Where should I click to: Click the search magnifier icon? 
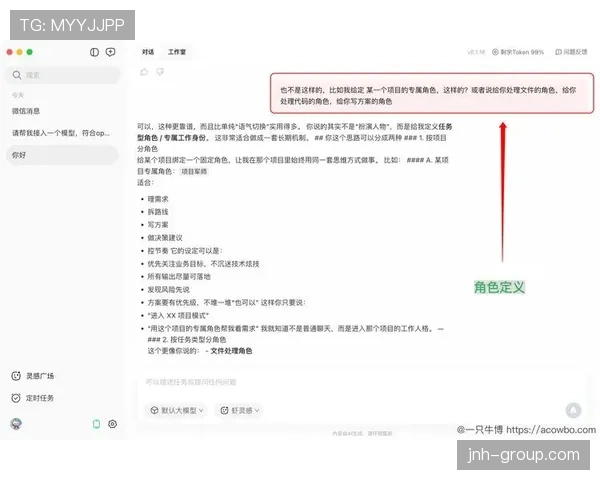tap(16, 75)
